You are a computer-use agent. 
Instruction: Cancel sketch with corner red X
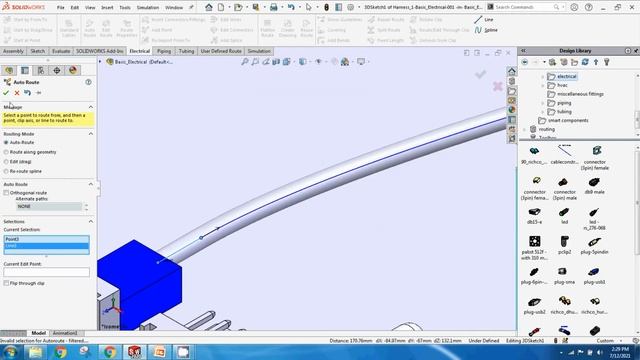click(498, 86)
